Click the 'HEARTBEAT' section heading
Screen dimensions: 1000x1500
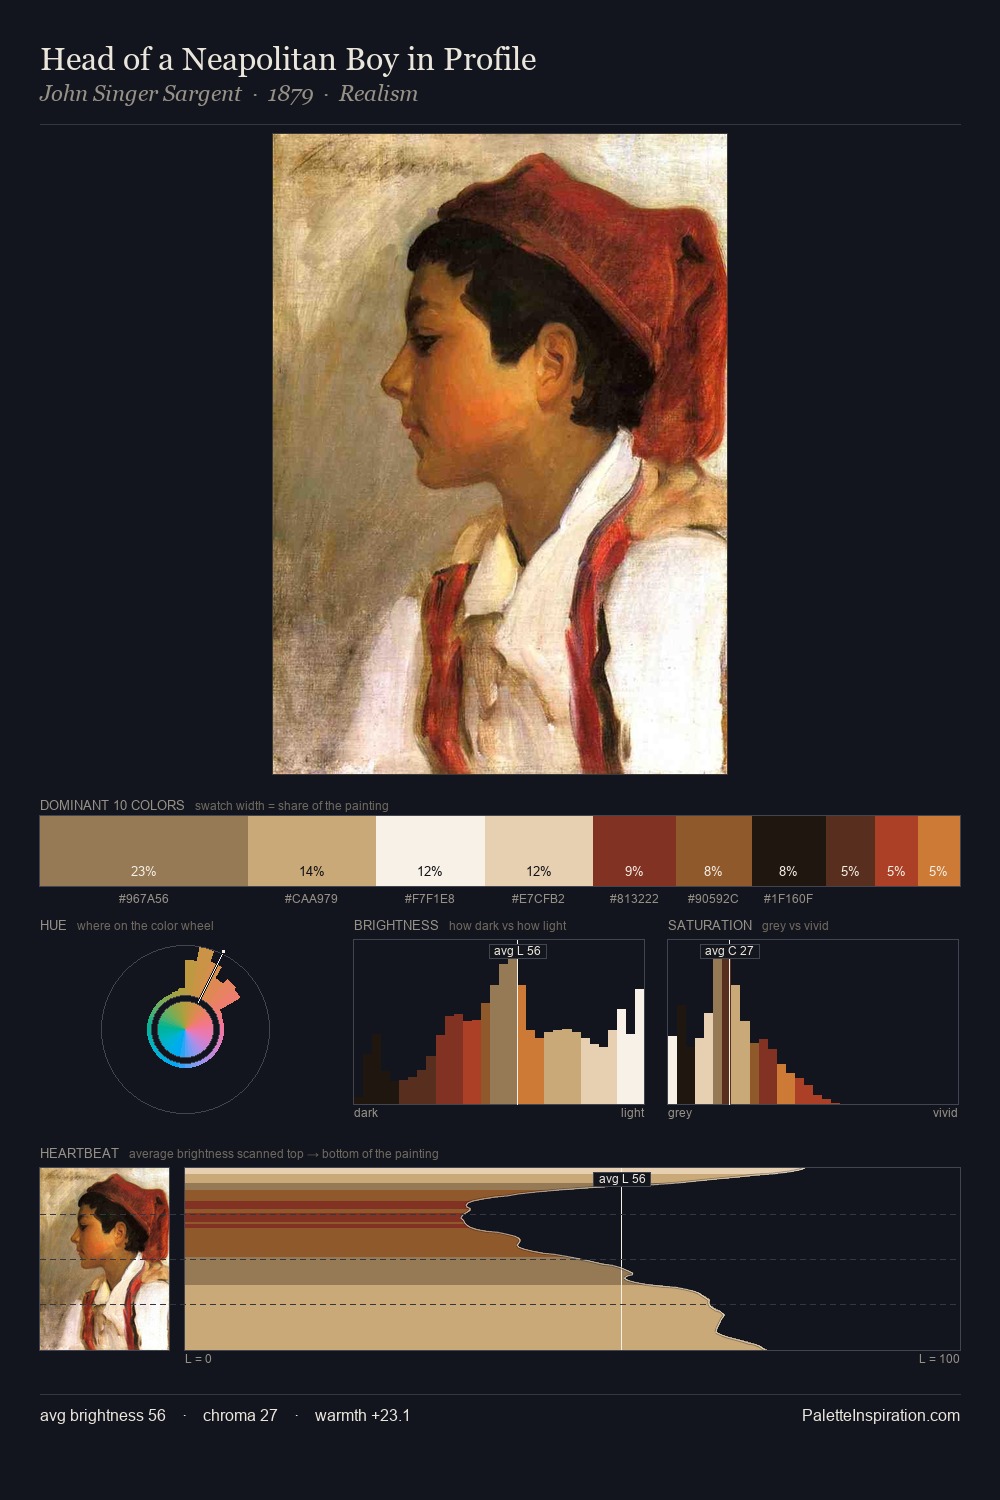79,1153
